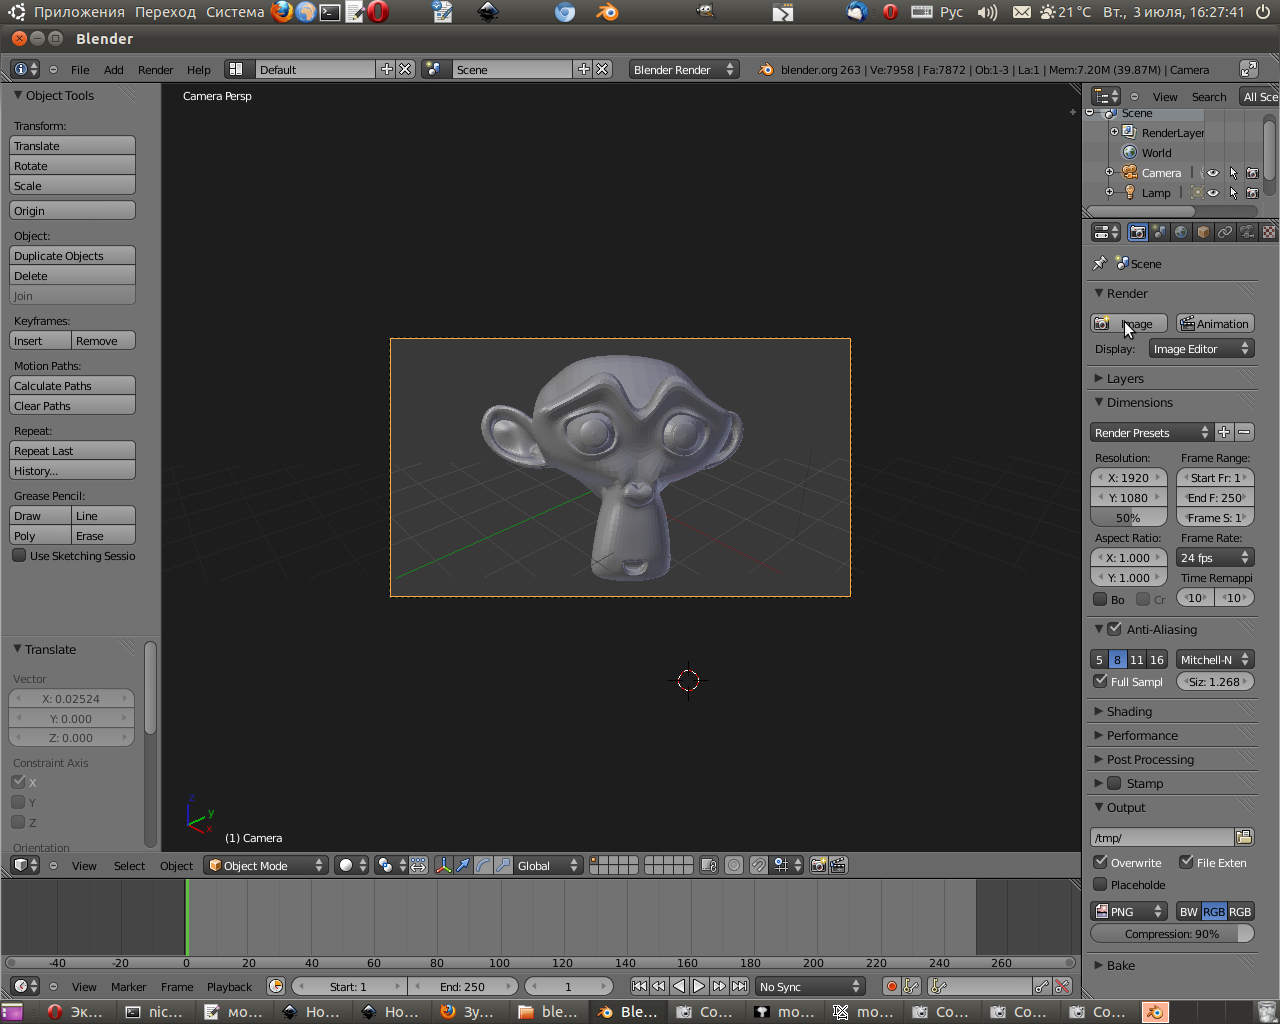The width and height of the screenshot is (1280, 1024).
Task: Open the 24 fps frame rate dropdown
Action: [1215, 557]
